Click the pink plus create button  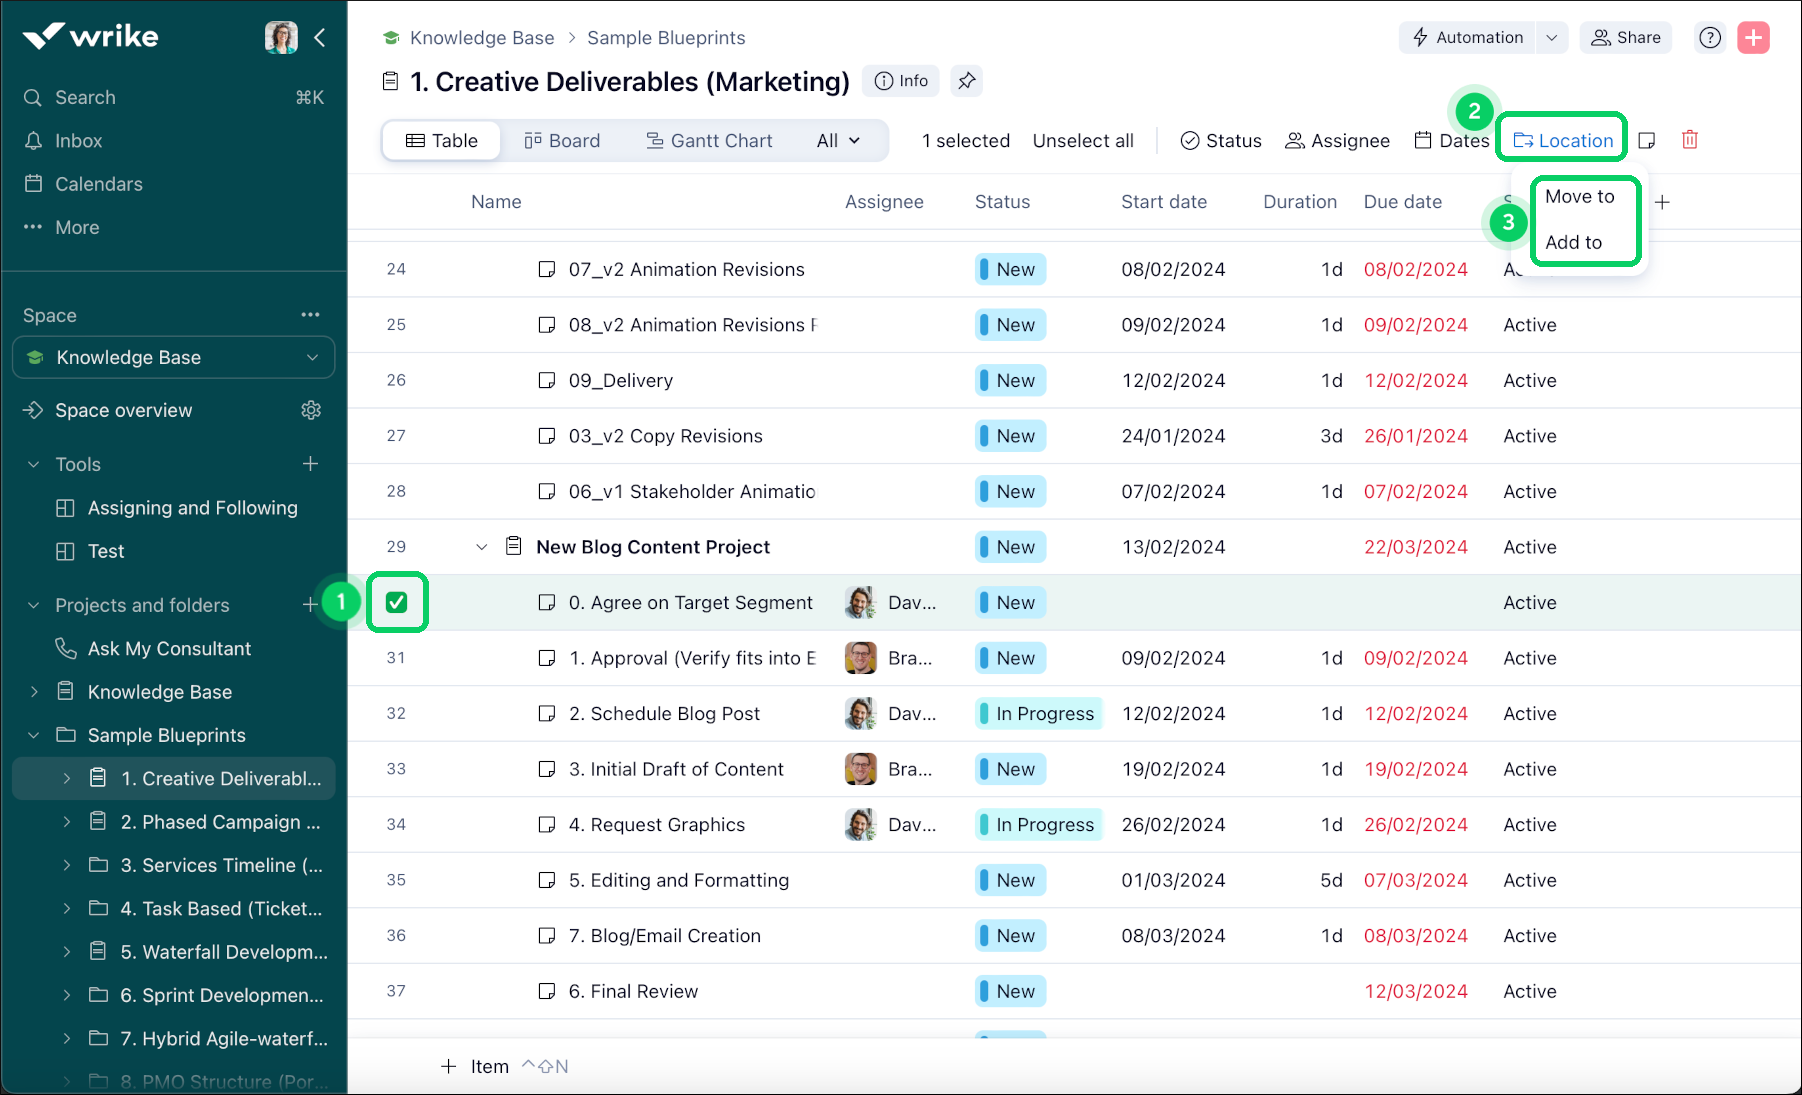[1753, 38]
